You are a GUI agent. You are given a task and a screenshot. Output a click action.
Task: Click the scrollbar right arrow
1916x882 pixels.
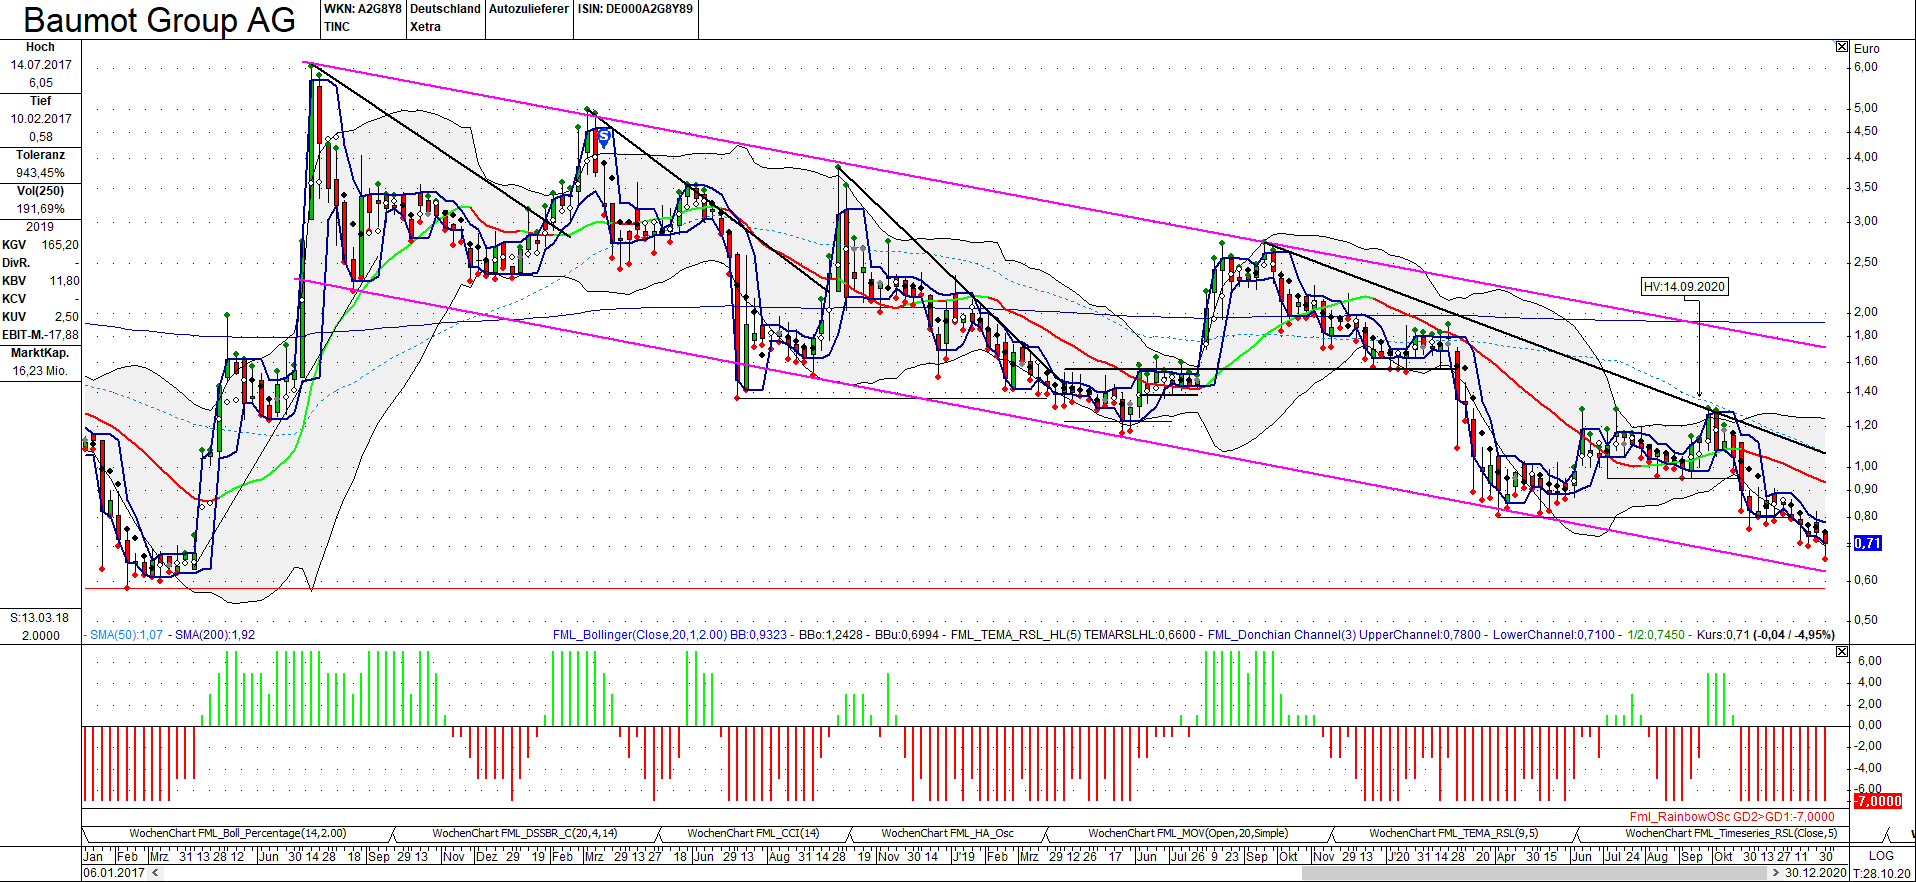pyautogui.click(x=1776, y=873)
